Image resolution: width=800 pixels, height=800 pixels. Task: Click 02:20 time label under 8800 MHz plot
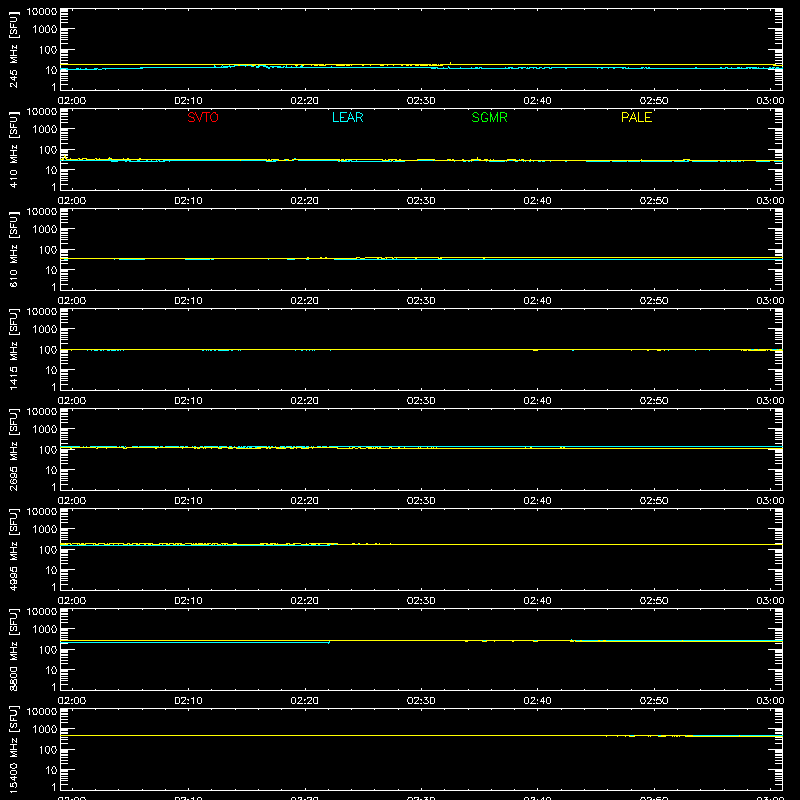pos(305,701)
